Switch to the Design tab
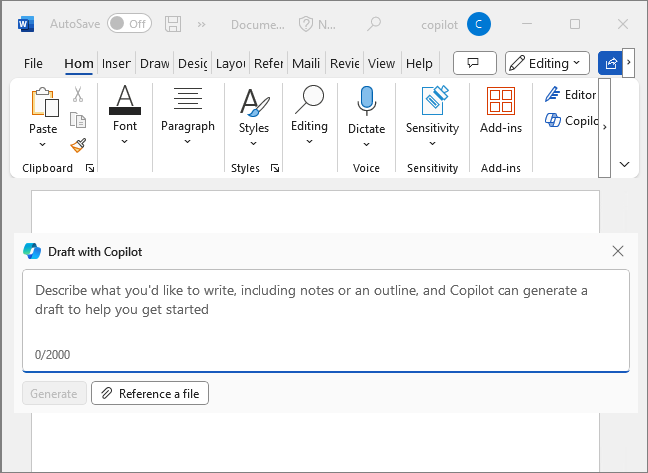 pos(193,64)
